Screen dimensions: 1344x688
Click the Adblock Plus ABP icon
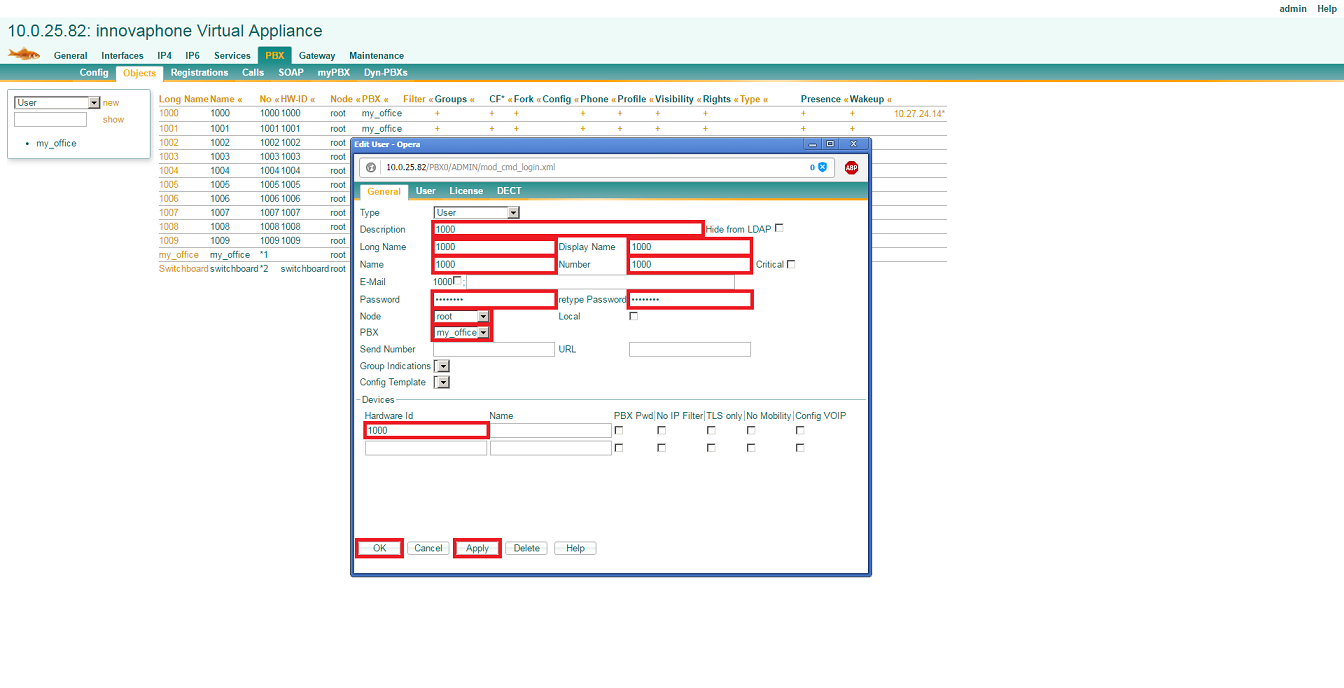[851, 168]
